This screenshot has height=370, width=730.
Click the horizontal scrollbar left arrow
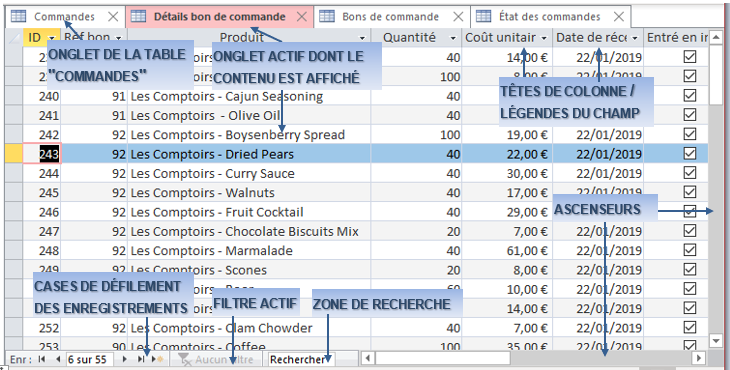point(368,358)
